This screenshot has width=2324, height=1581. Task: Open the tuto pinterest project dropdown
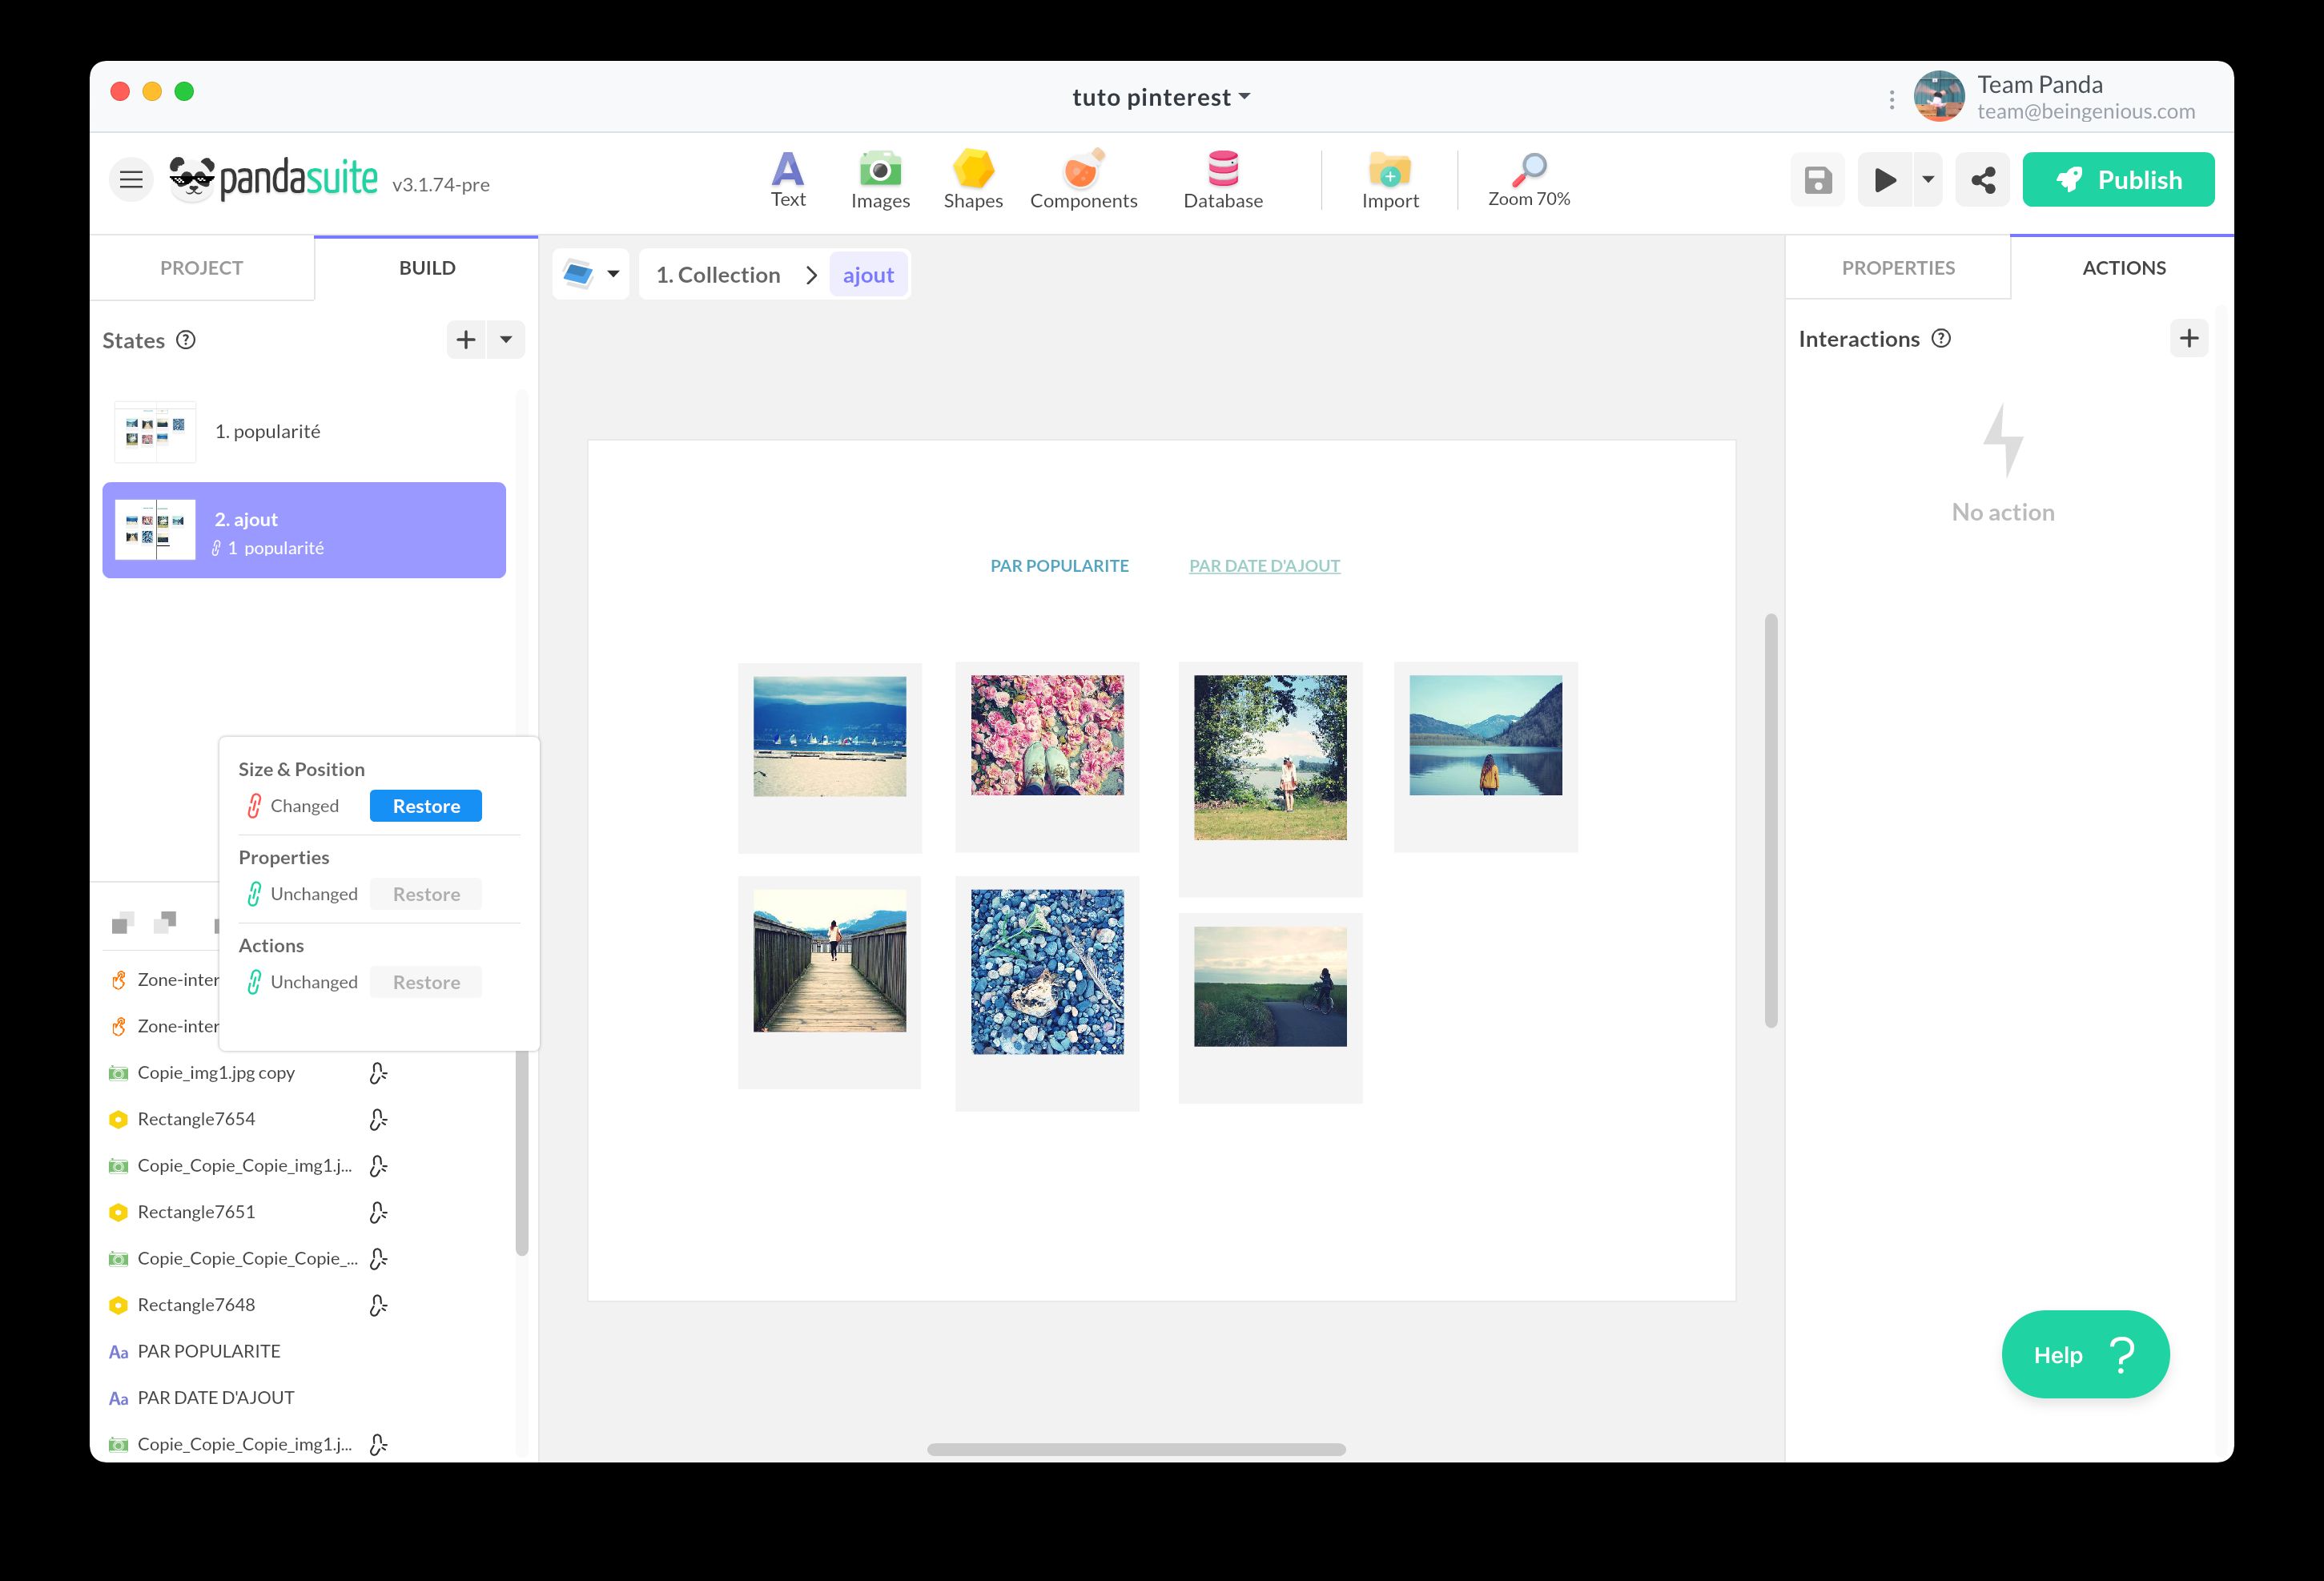coord(1160,97)
